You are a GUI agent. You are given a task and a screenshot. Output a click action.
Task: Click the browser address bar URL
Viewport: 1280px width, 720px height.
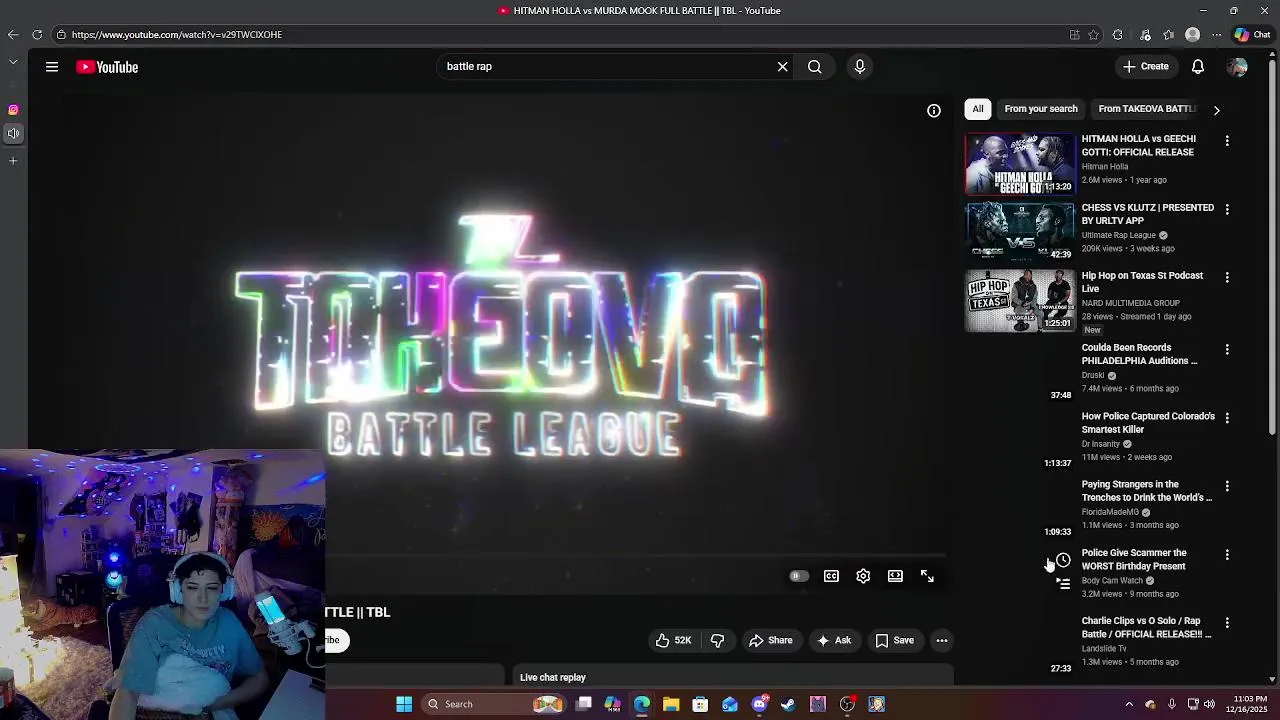(x=177, y=35)
